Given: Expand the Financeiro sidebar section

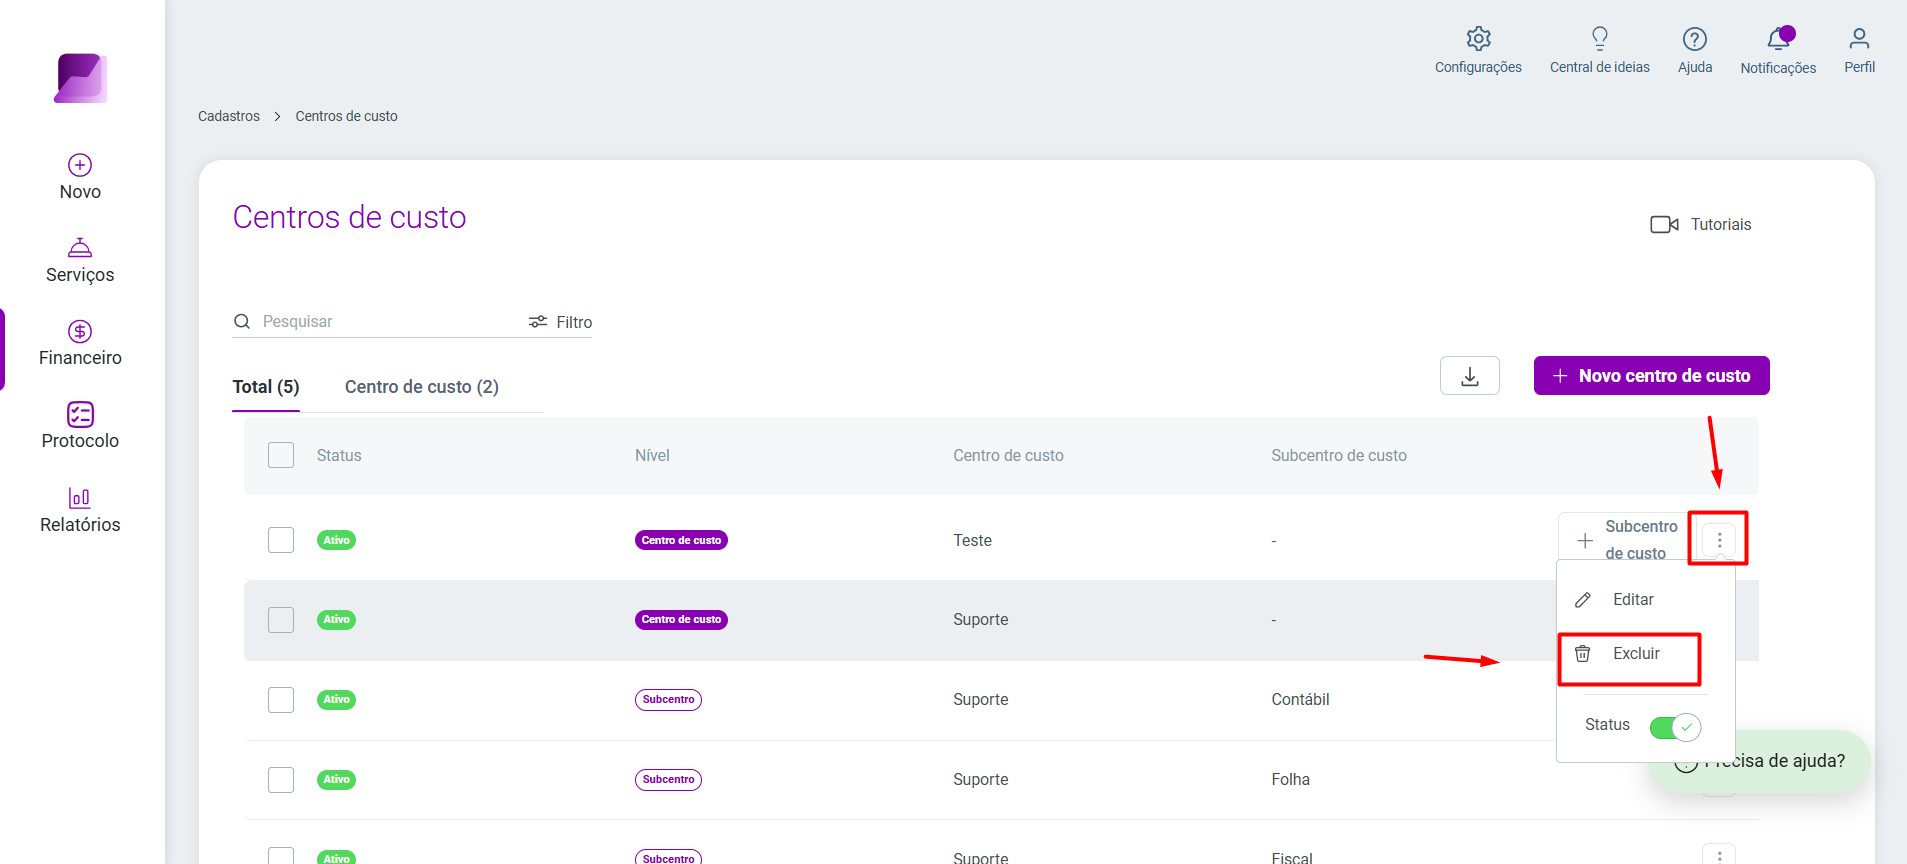Looking at the screenshot, I should (x=80, y=344).
